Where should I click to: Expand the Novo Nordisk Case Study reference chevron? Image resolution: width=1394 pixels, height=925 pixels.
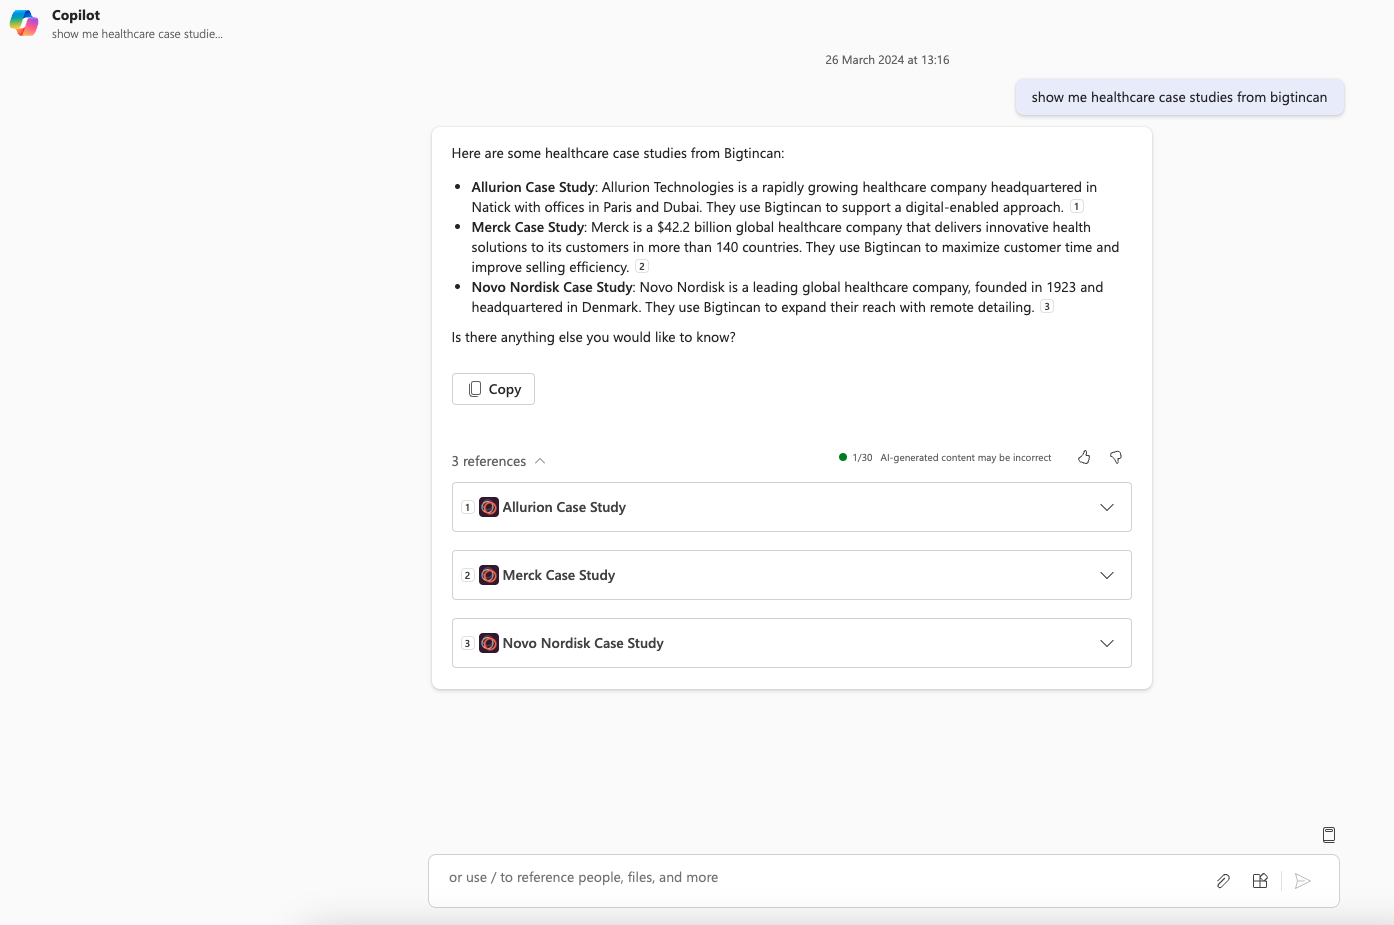[1107, 643]
